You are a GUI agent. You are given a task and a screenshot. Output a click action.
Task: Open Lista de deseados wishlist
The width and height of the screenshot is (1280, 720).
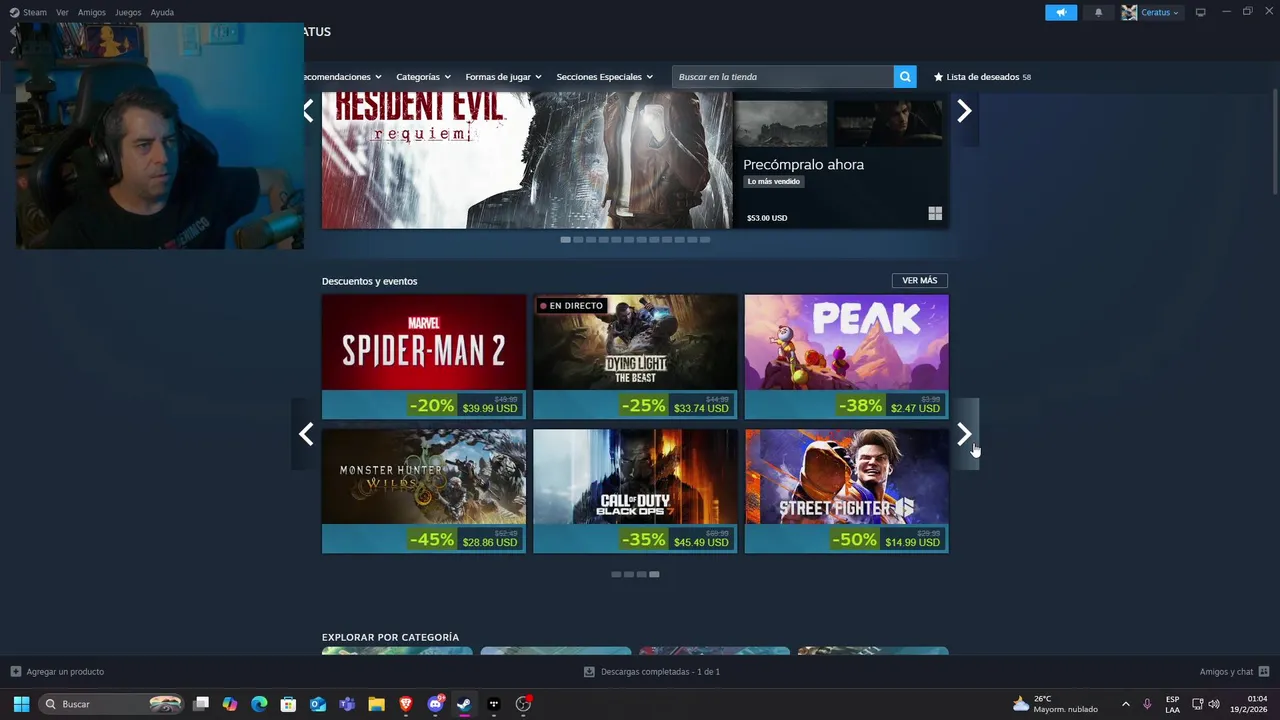[x=982, y=77]
